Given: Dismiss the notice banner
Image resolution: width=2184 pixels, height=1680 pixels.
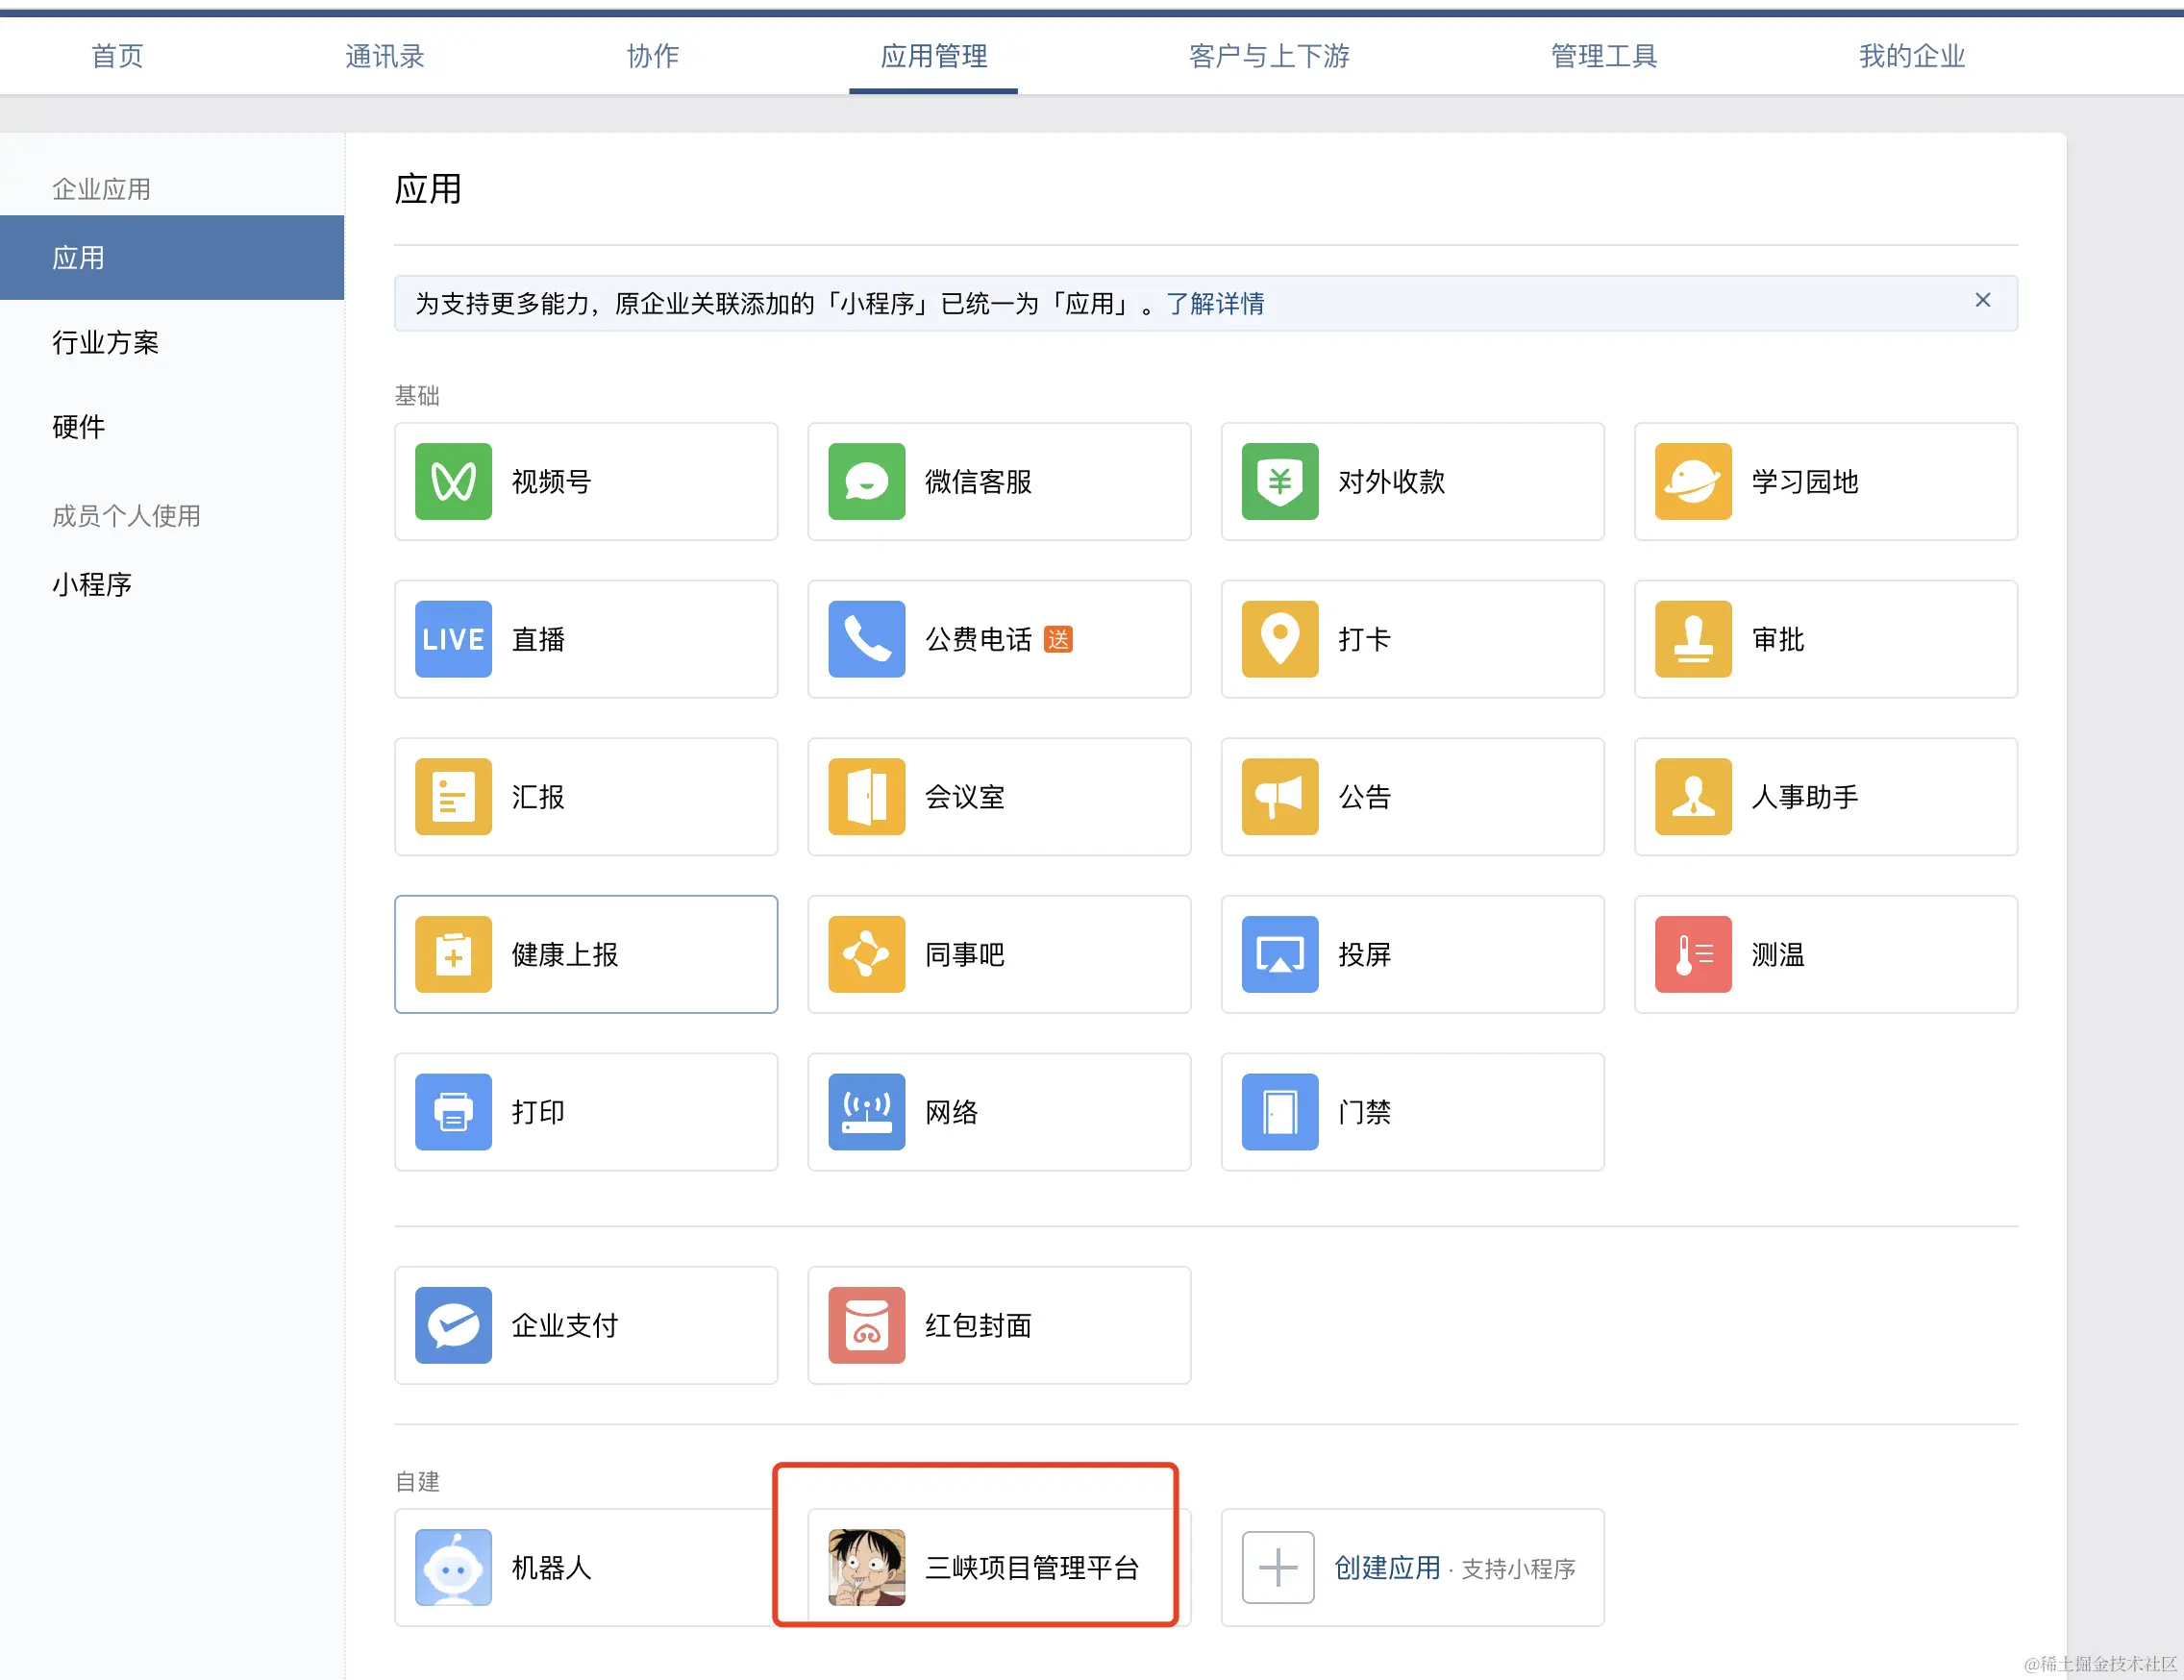Looking at the screenshot, I should click(x=1982, y=300).
